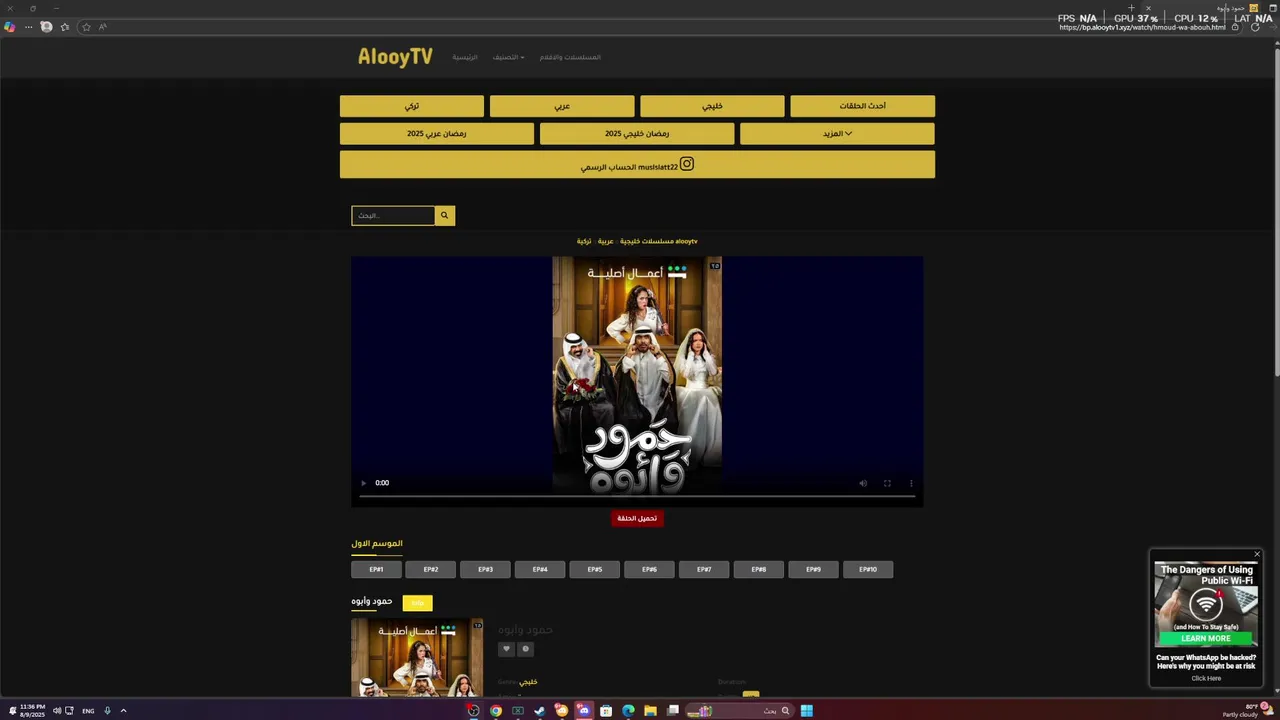1280x720 pixels.
Task: Focus the البحث search input field
Action: pyautogui.click(x=393, y=215)
